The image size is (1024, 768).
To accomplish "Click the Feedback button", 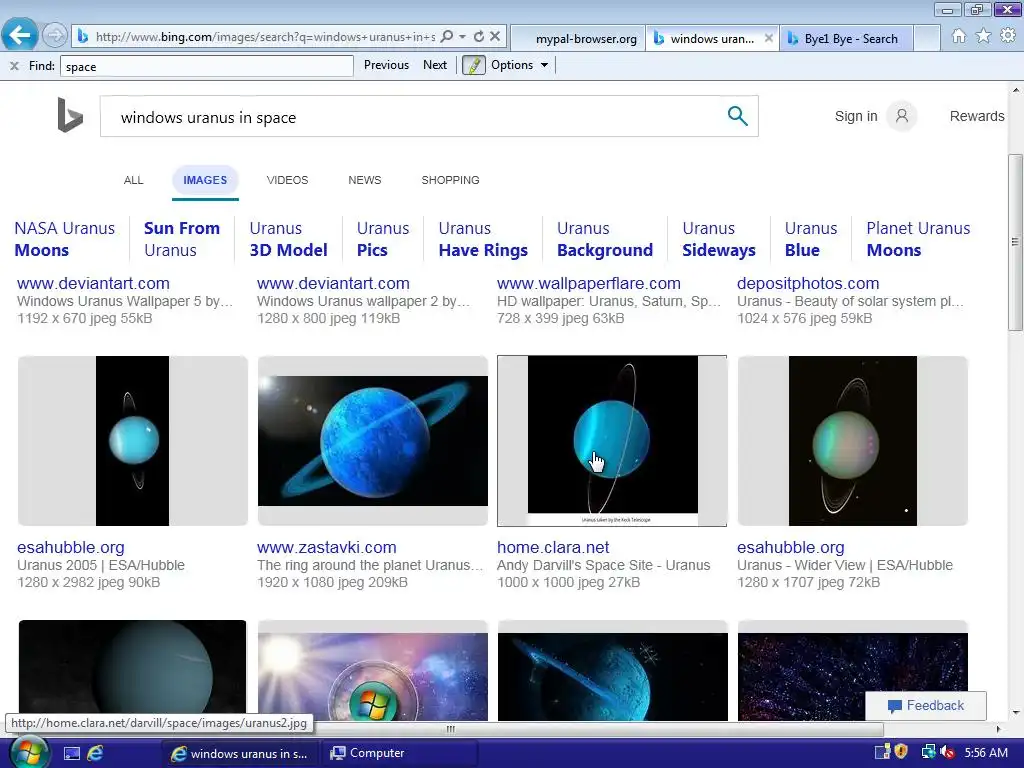I will pyautogui.click(x=925, y=705).
